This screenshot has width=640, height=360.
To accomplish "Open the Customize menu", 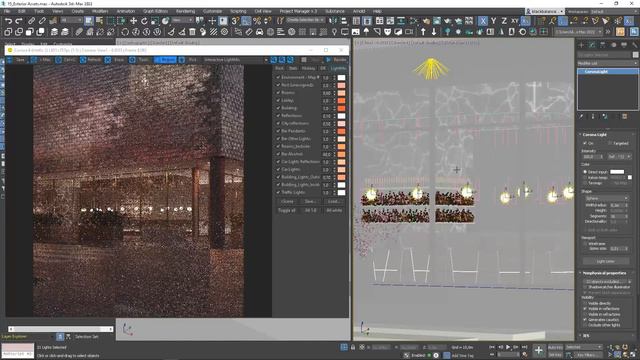I will click(212, 11).
